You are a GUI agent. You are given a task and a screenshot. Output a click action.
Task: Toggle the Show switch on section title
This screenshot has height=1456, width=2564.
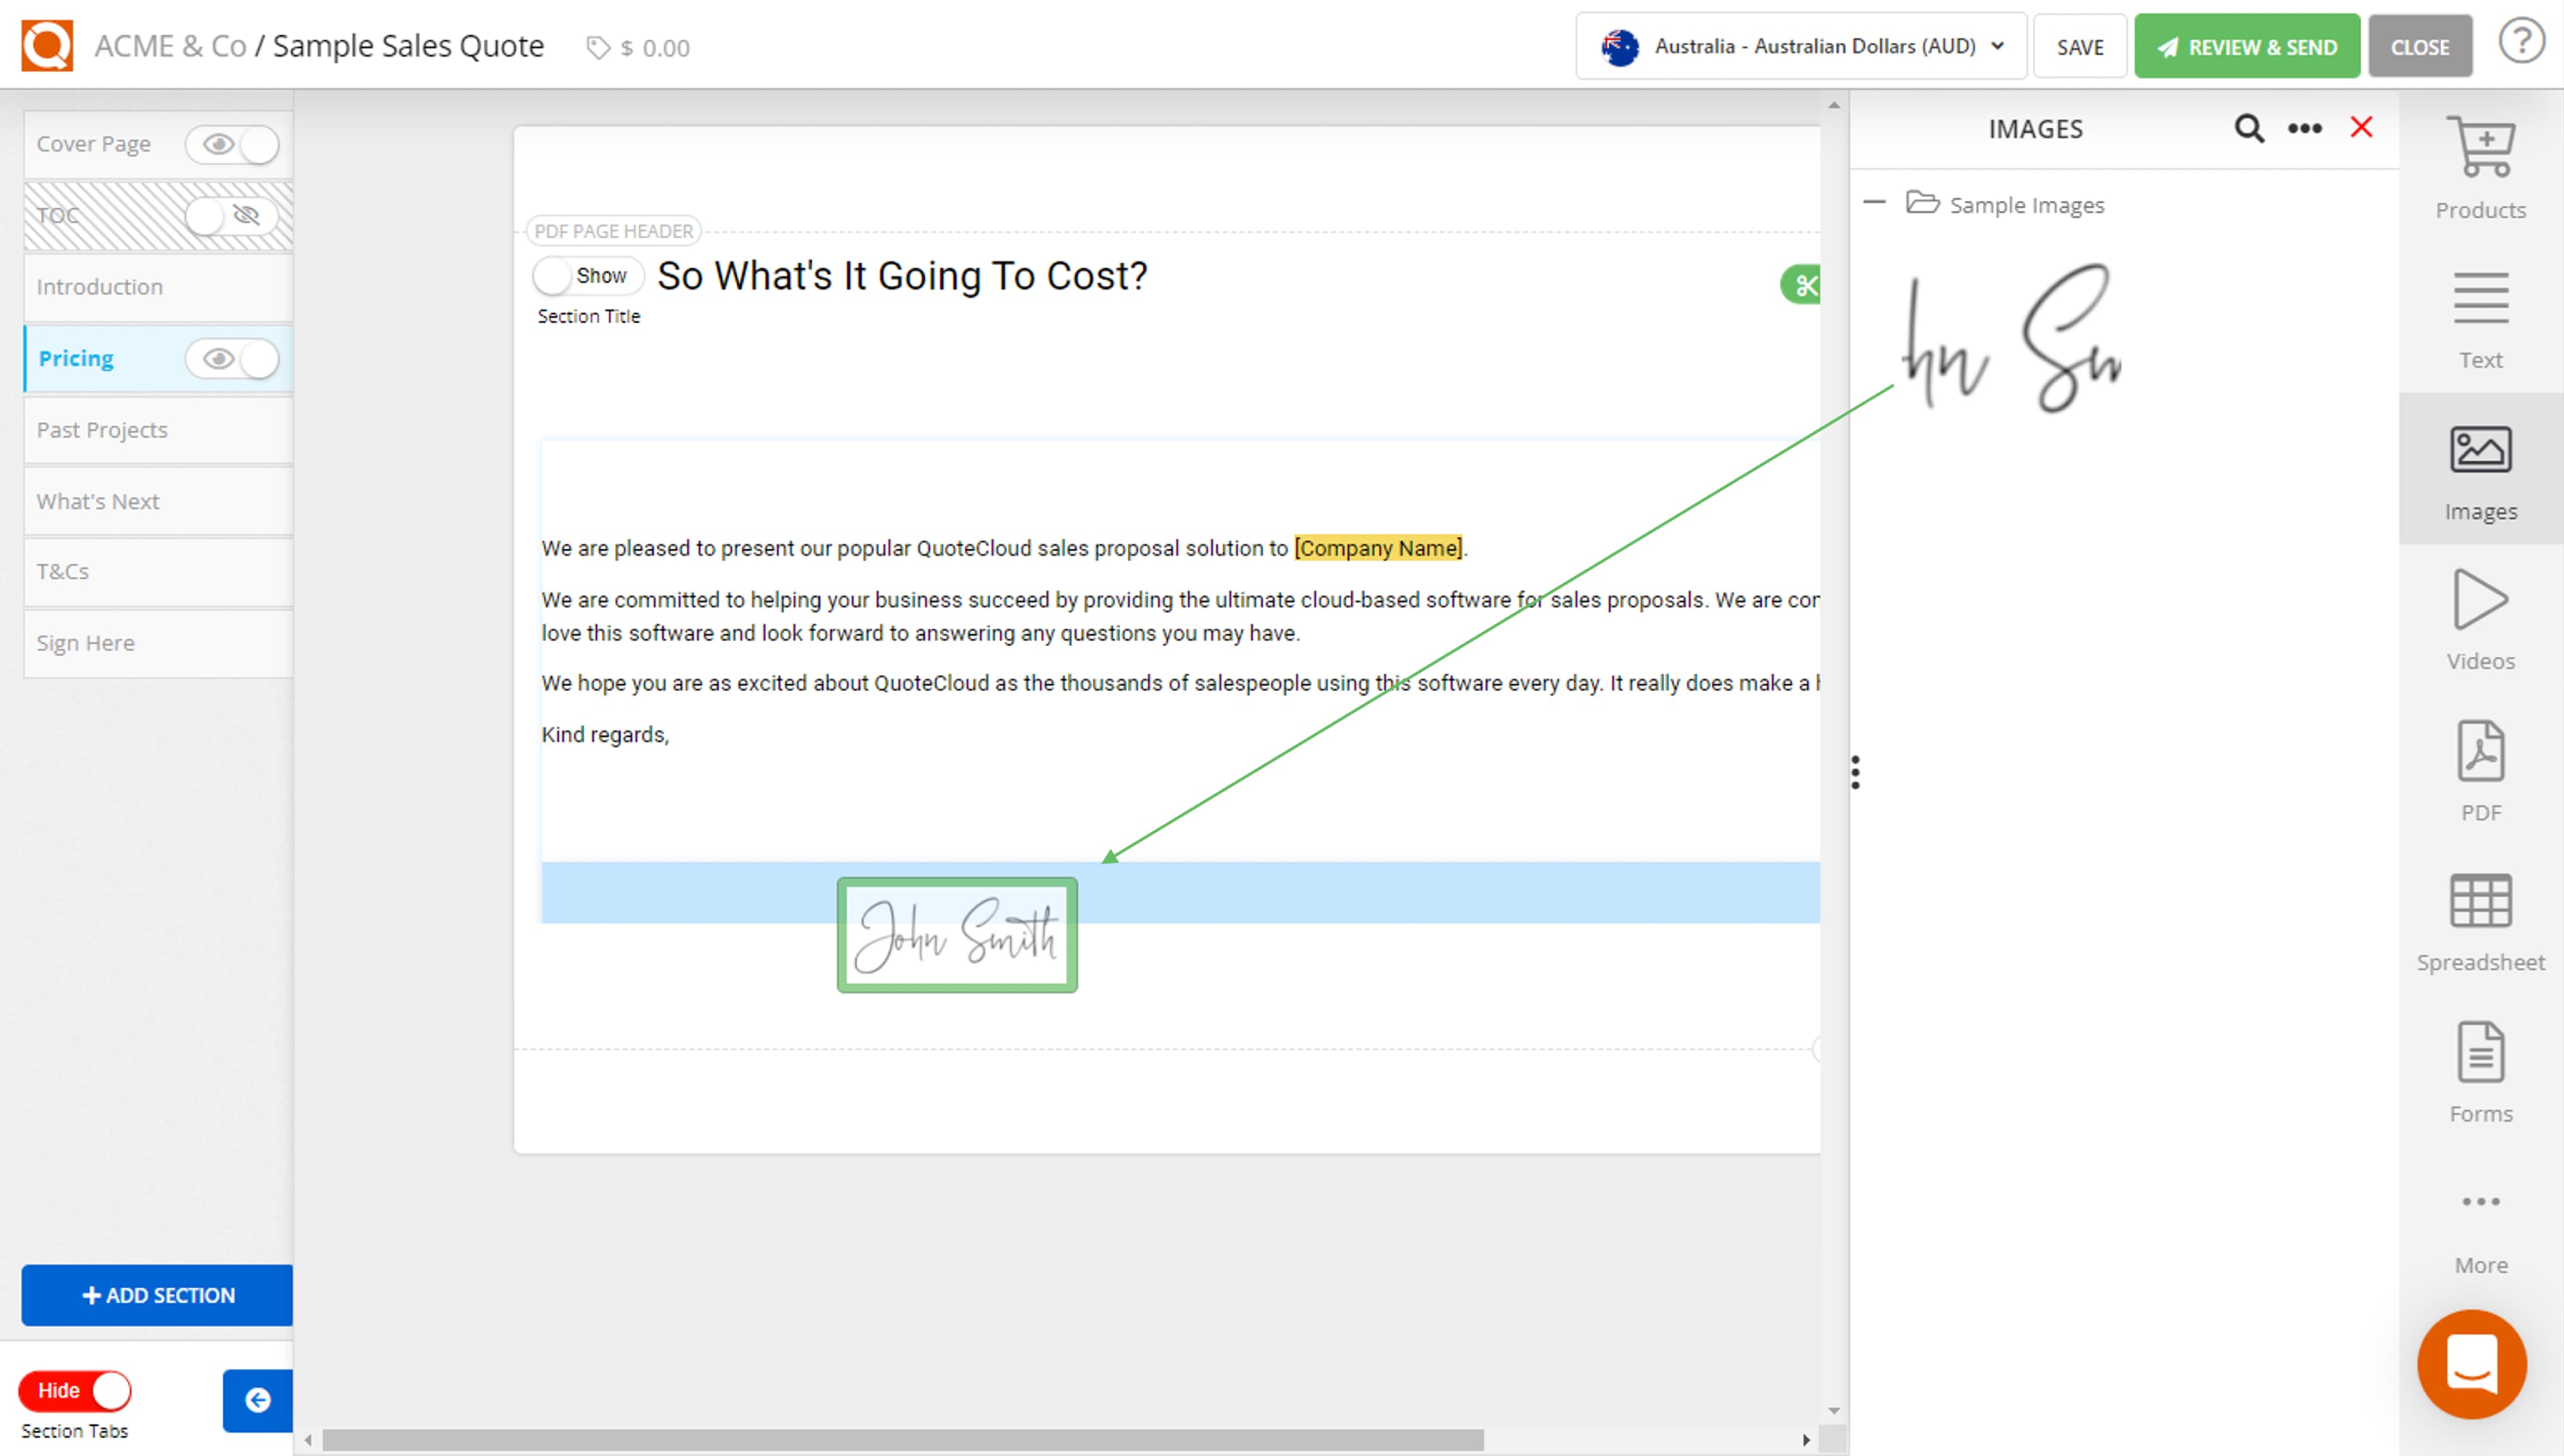[588, 275]
